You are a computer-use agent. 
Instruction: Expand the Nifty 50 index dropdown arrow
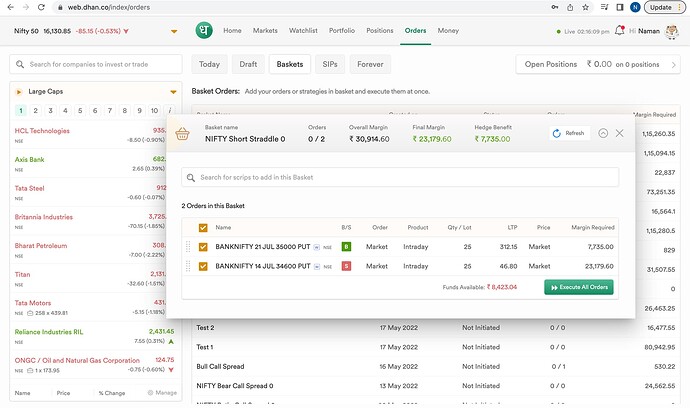174,31
